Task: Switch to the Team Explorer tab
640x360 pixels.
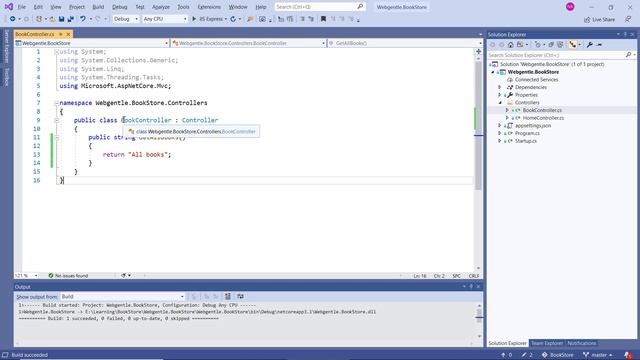Action: click(547, 343)
